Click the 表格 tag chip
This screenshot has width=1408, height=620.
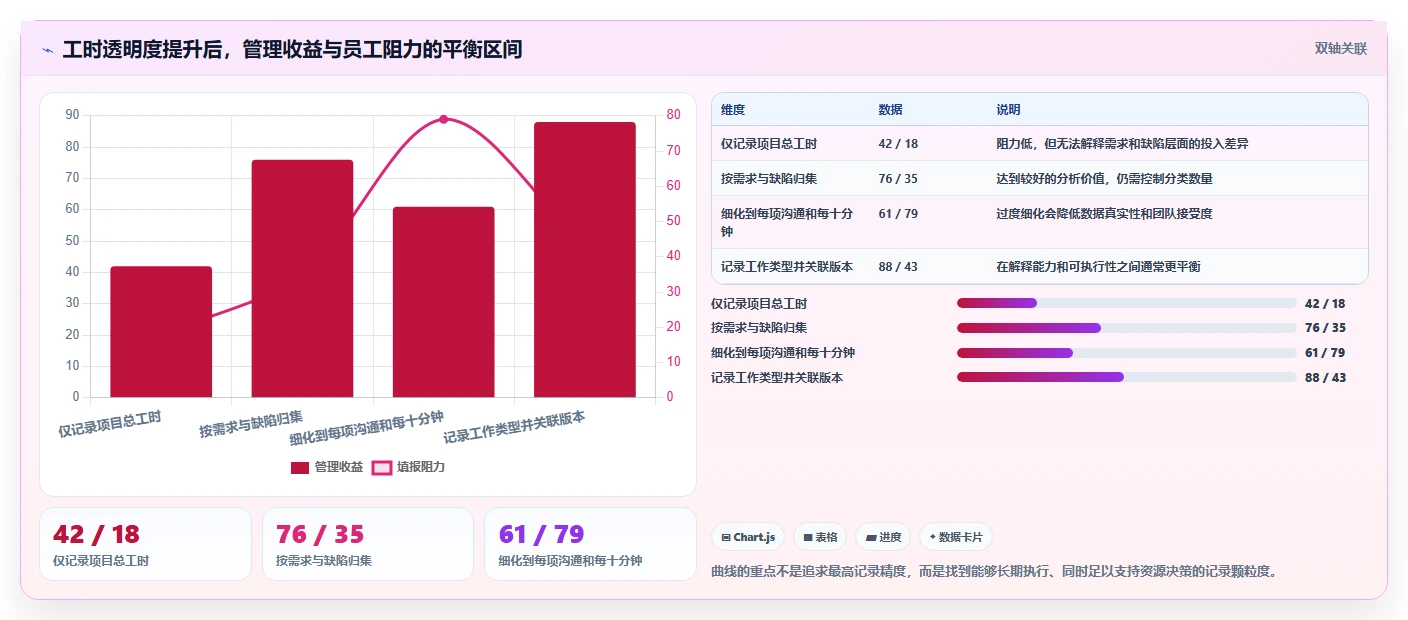point(819,537)
